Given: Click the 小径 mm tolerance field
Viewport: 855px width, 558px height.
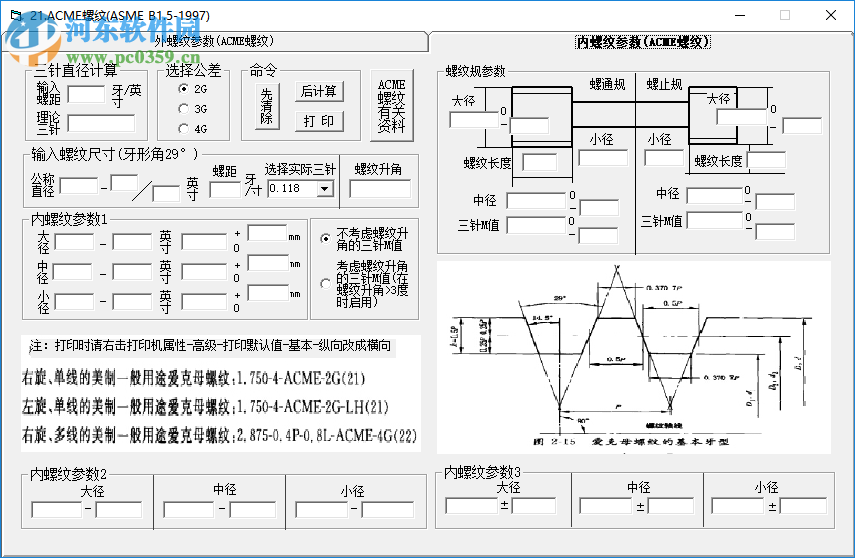Looking at the screenshot, I should tap(267, 292).
